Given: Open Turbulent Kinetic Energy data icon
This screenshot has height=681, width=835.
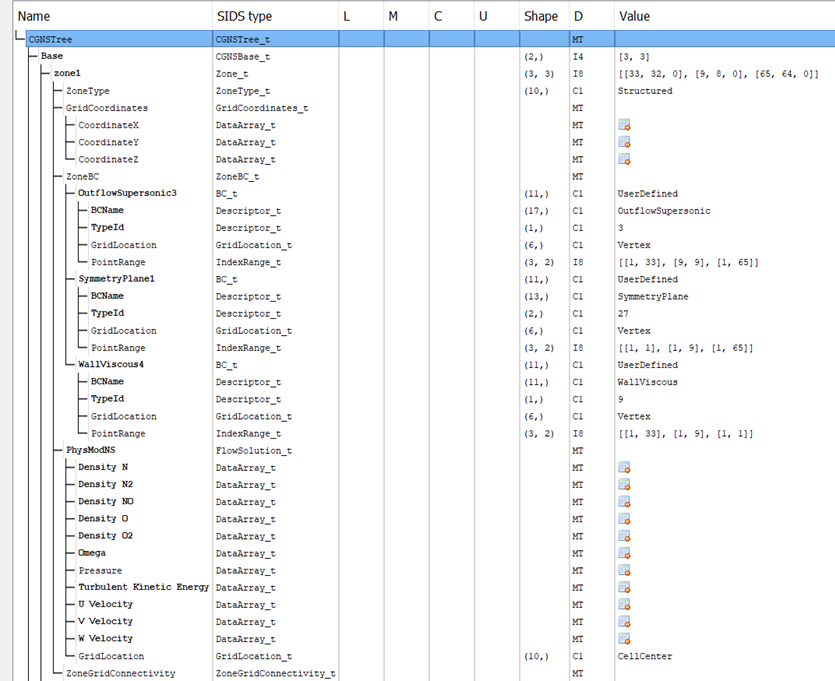Looking at the screenshot, I should click(x=624, y=587).
